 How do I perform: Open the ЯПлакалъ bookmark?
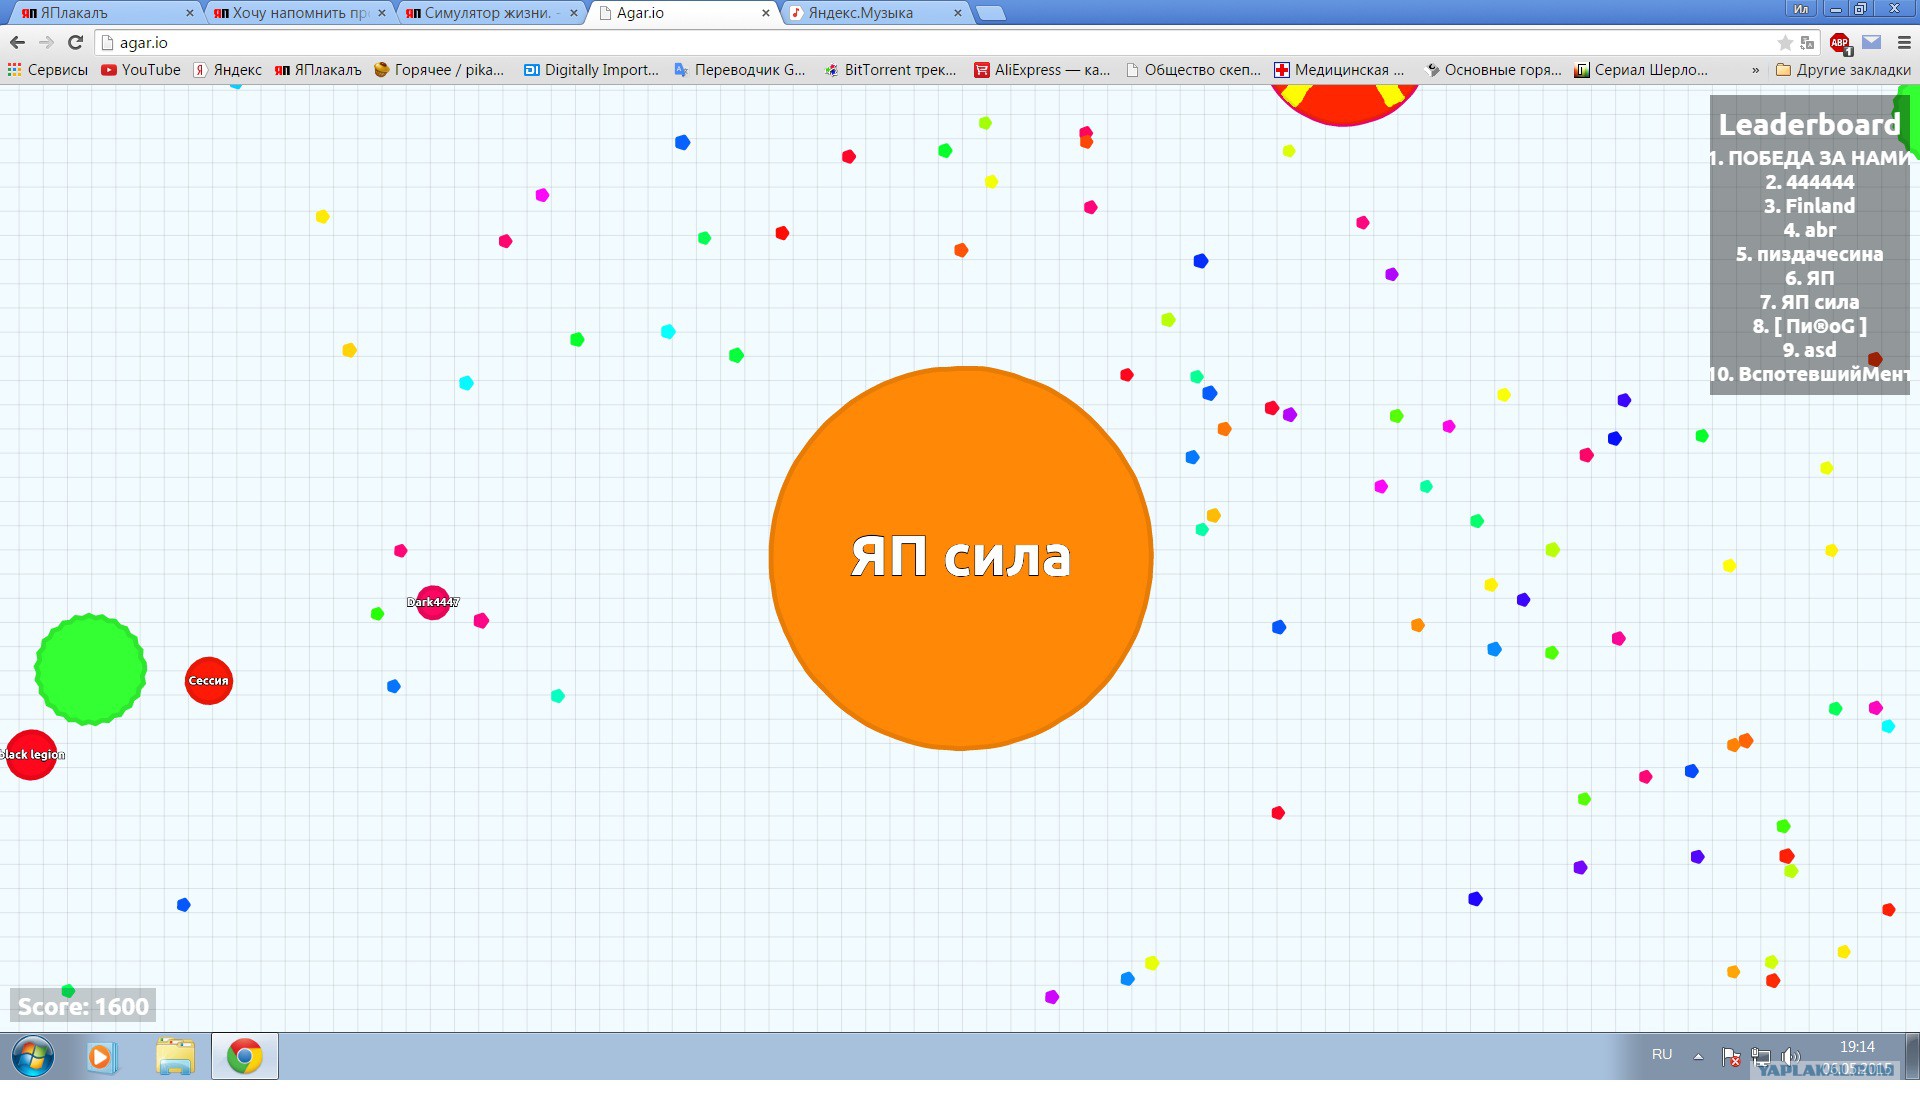point(318,70)
